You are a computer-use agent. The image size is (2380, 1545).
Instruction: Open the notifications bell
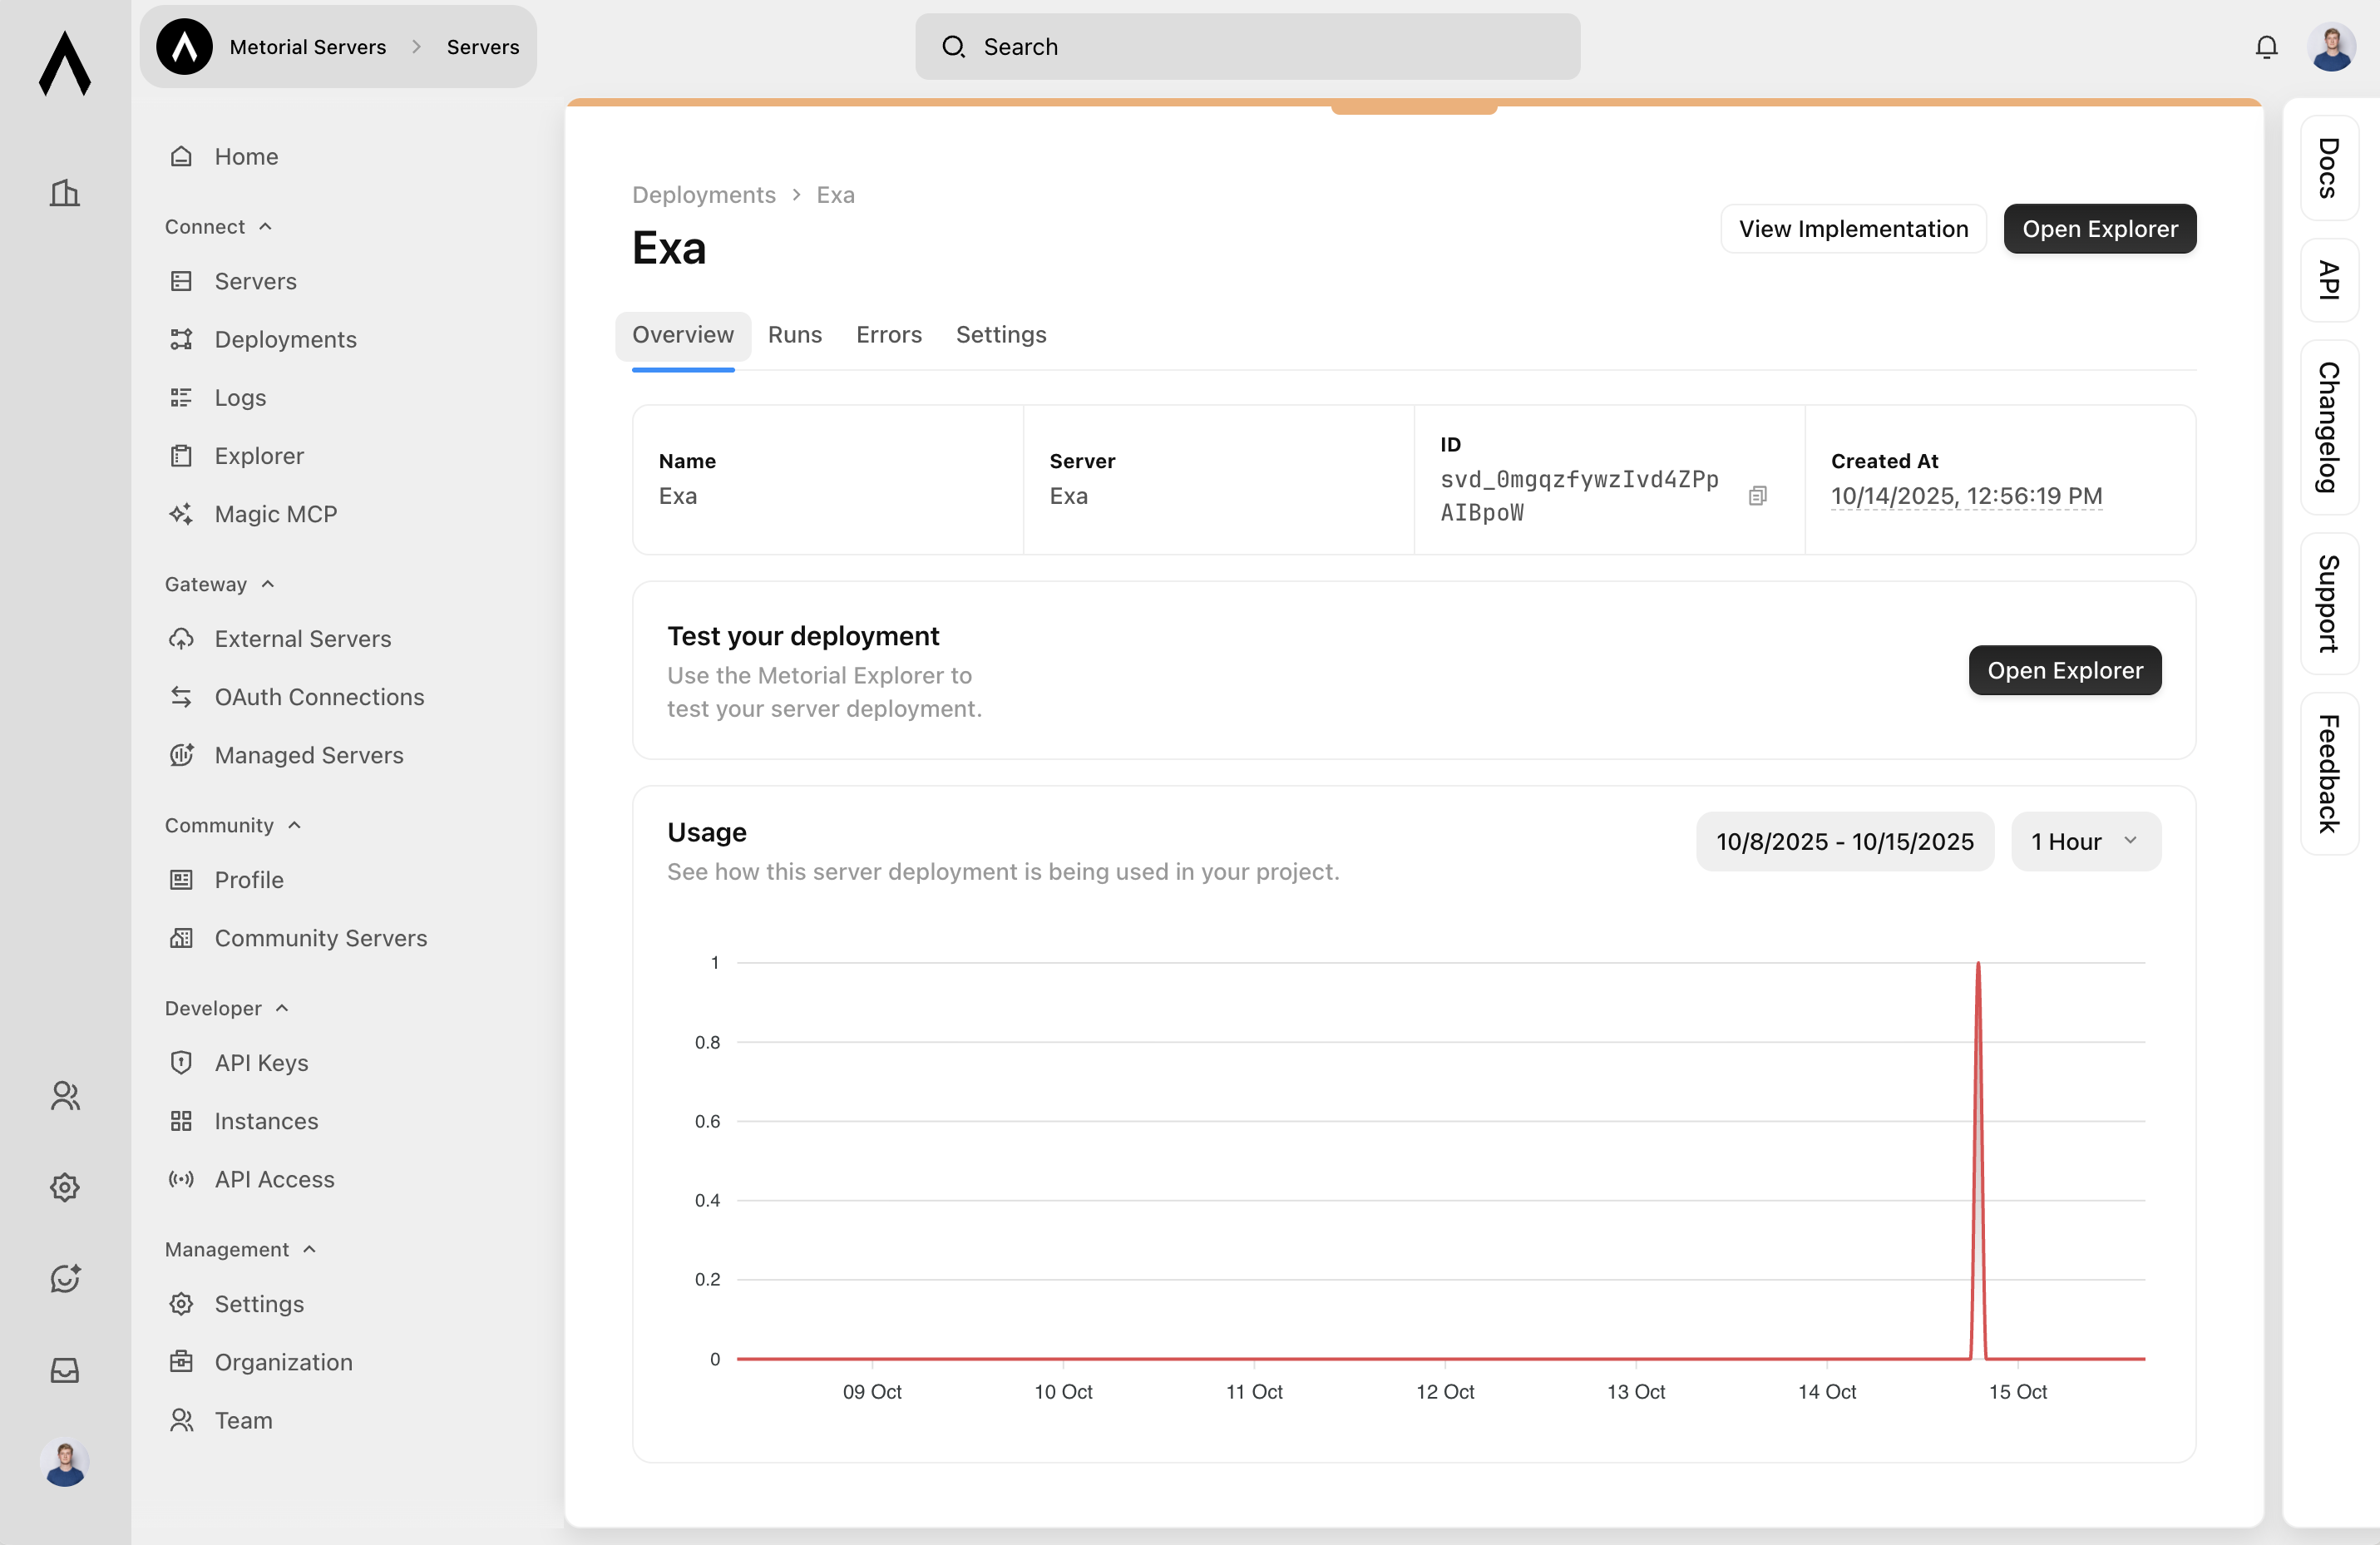(2266, 47)
